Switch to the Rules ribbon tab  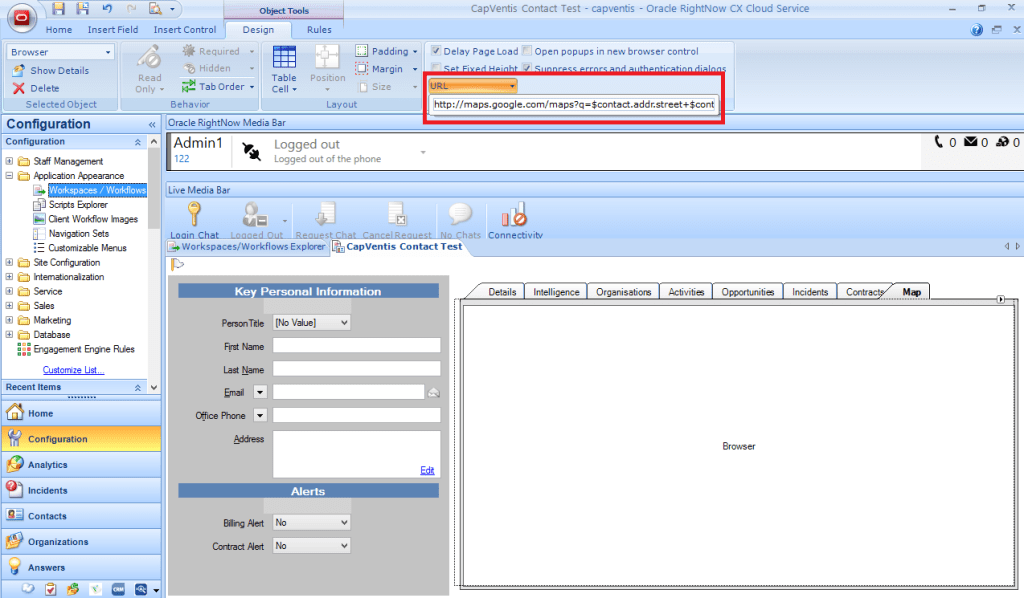(x=319, y=30)
